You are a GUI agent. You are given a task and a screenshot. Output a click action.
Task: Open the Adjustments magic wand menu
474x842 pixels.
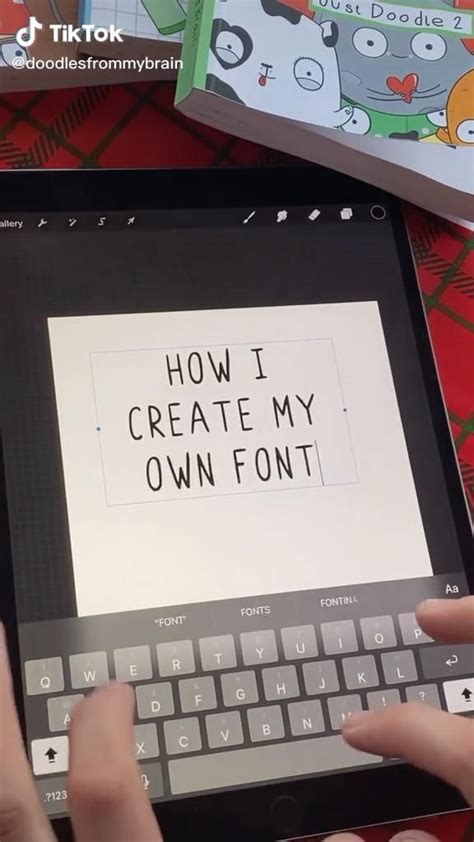pos(72,222)
